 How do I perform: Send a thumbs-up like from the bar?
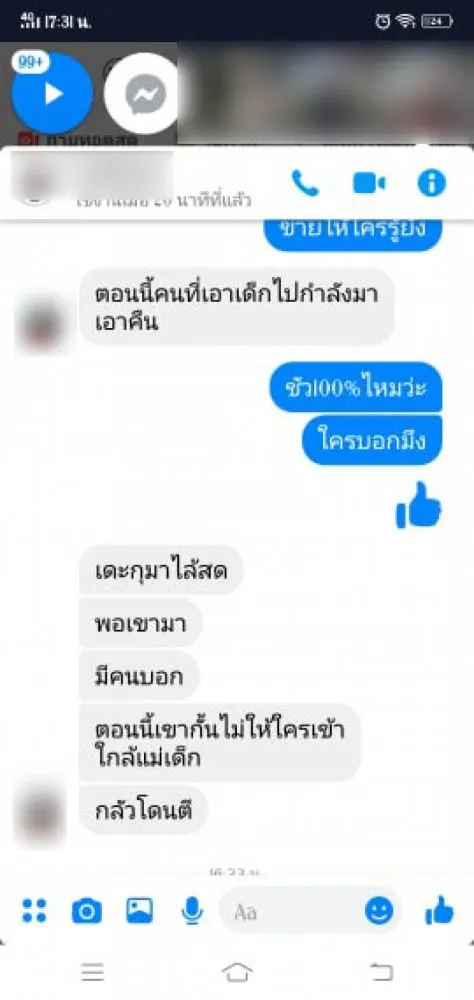[x=439, y=911]
